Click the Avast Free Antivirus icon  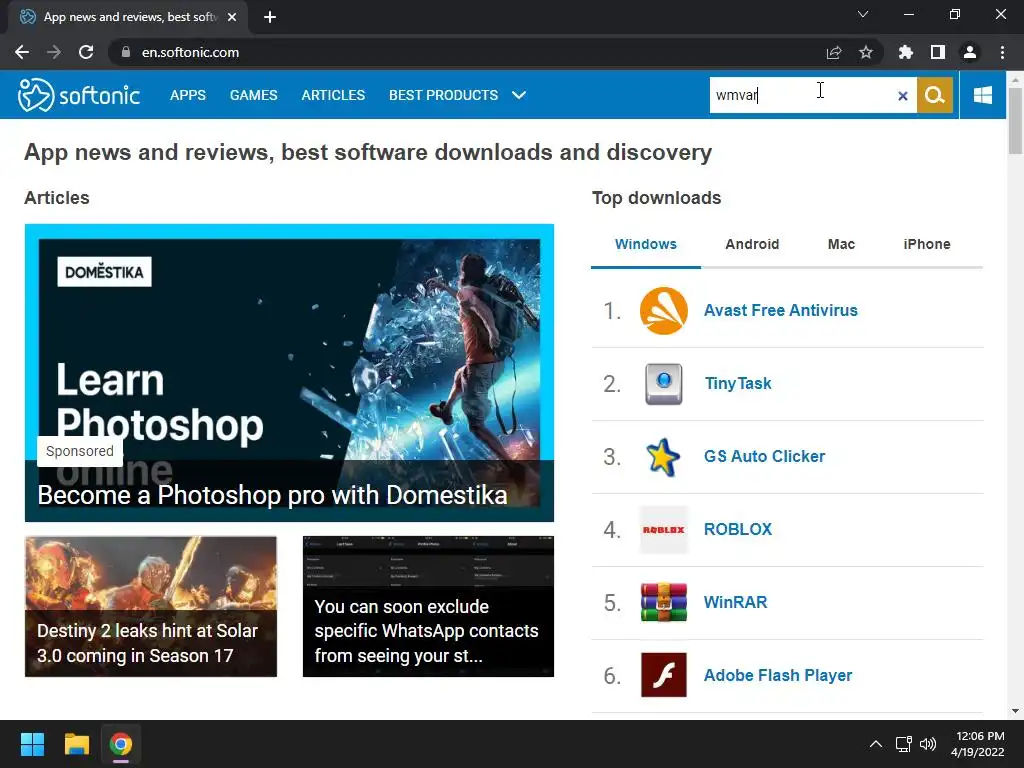[664, 311]
